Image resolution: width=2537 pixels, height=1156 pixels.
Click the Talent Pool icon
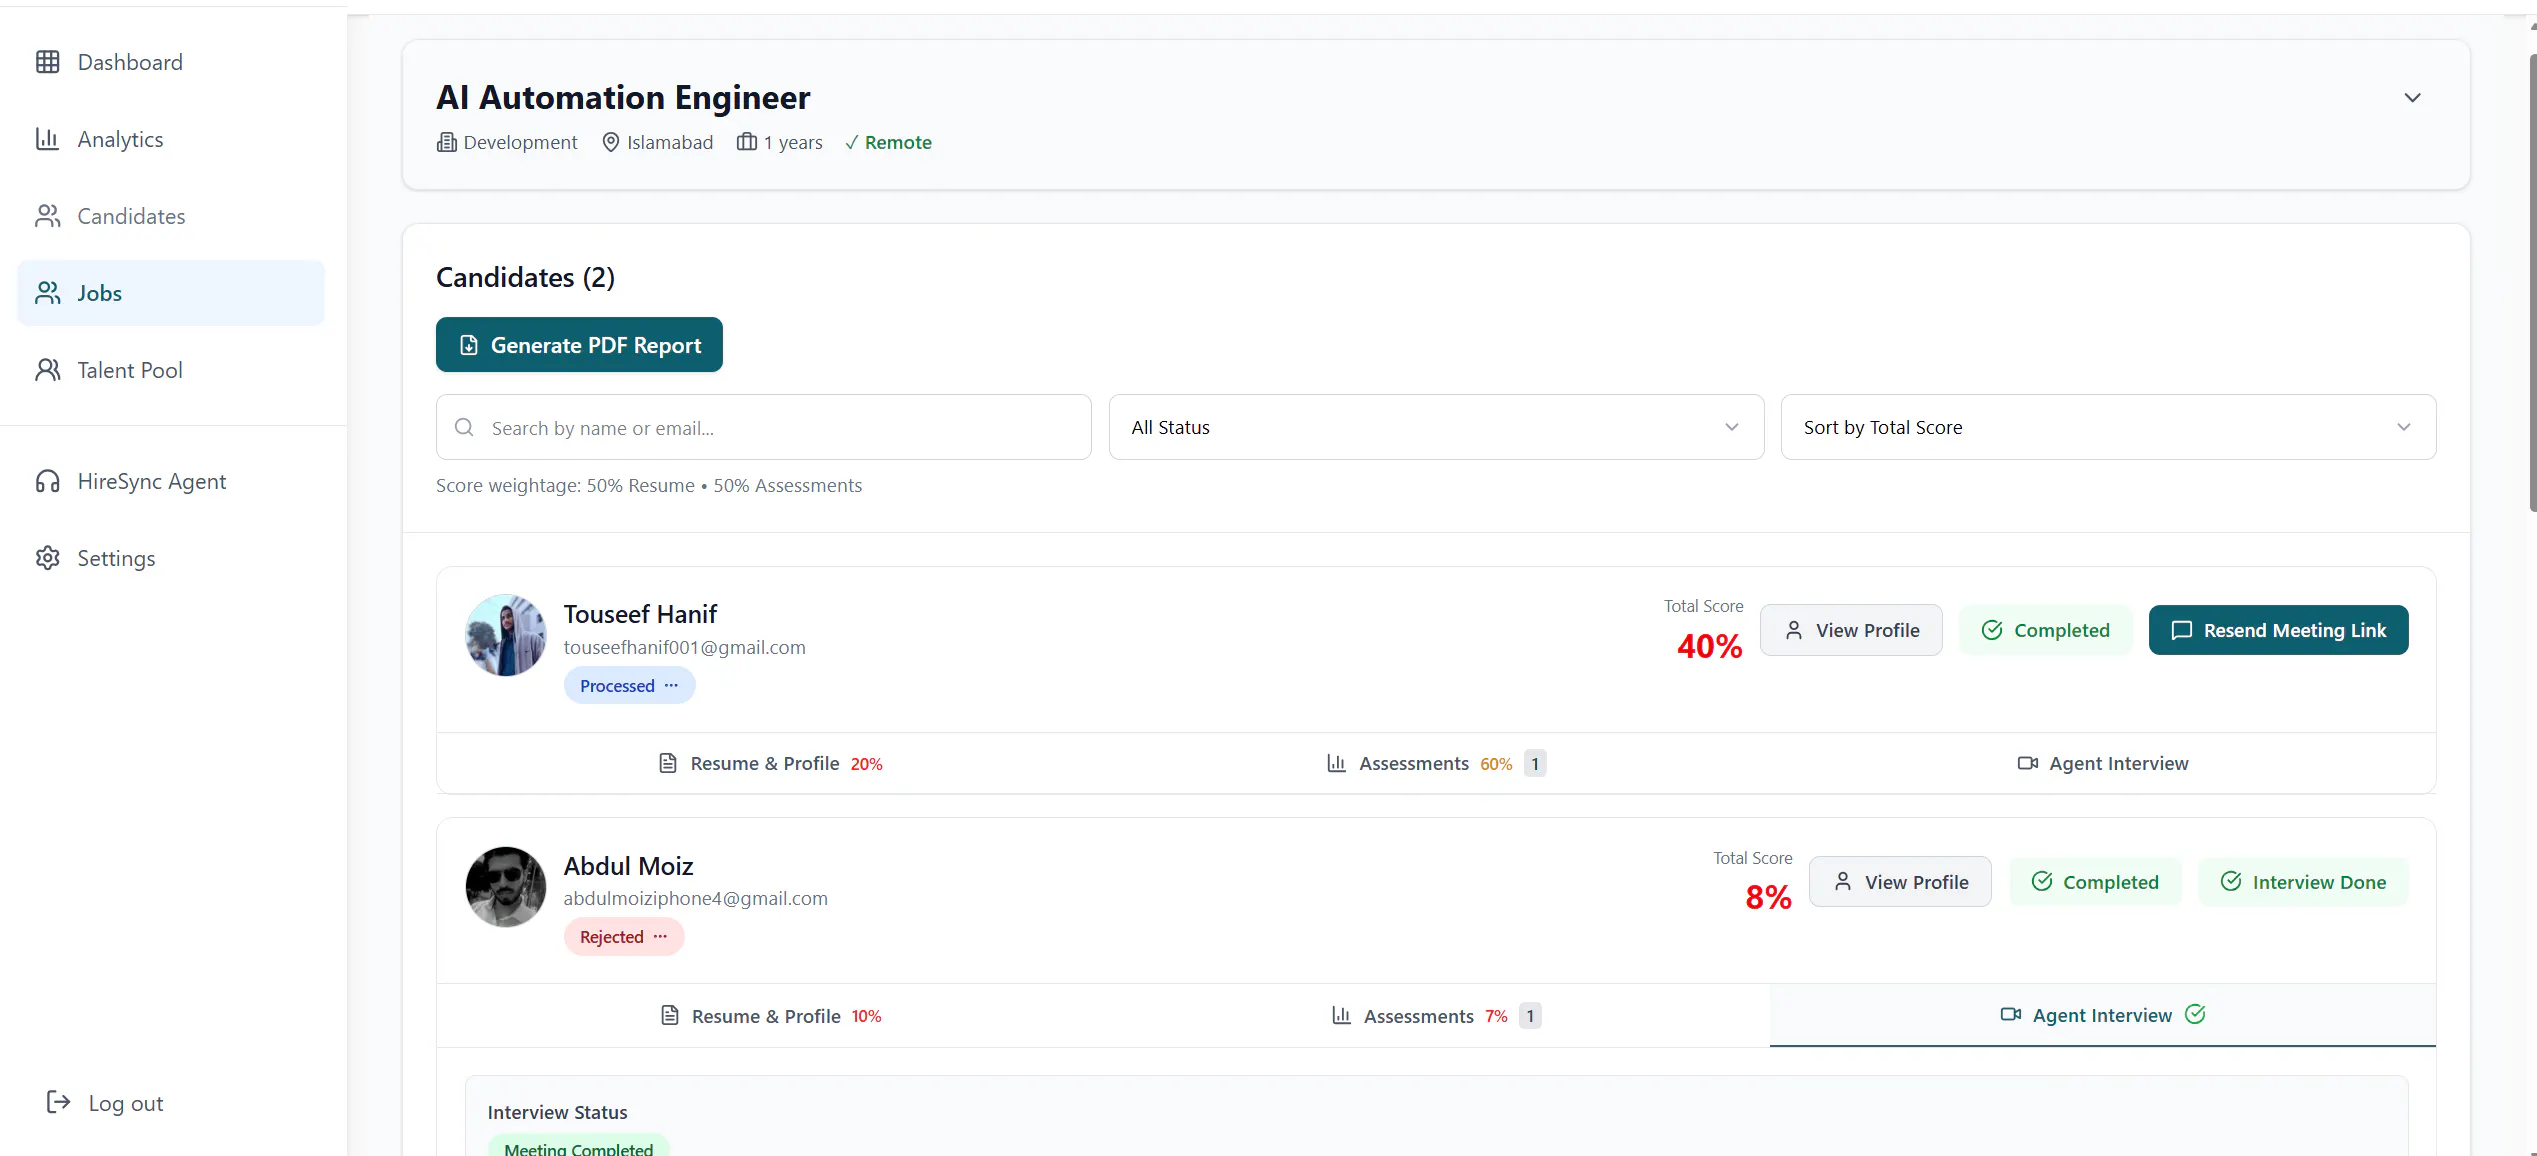[x=48, y=370]
